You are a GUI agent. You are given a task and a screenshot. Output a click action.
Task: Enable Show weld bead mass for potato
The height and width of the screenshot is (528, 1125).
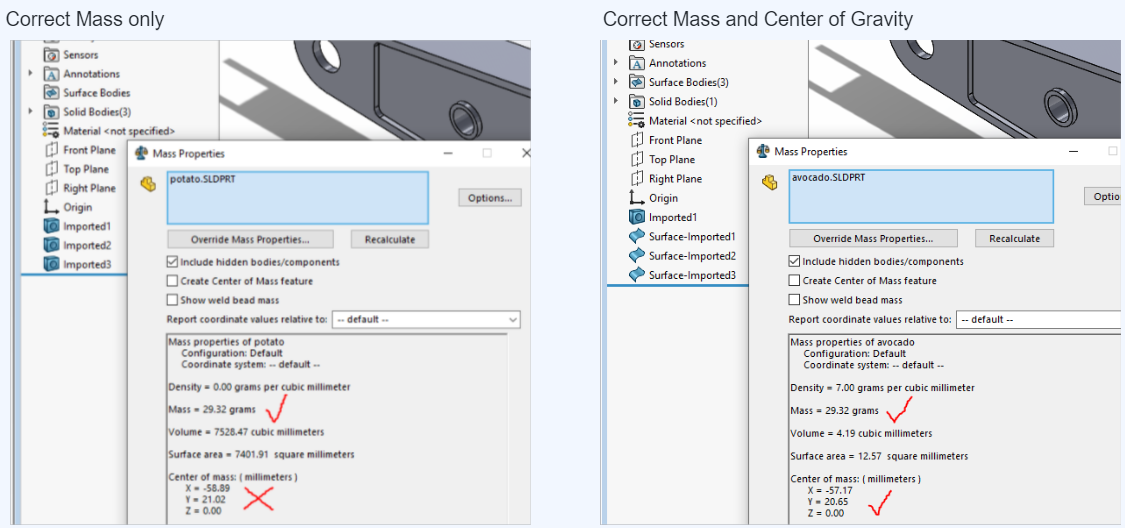172,300
